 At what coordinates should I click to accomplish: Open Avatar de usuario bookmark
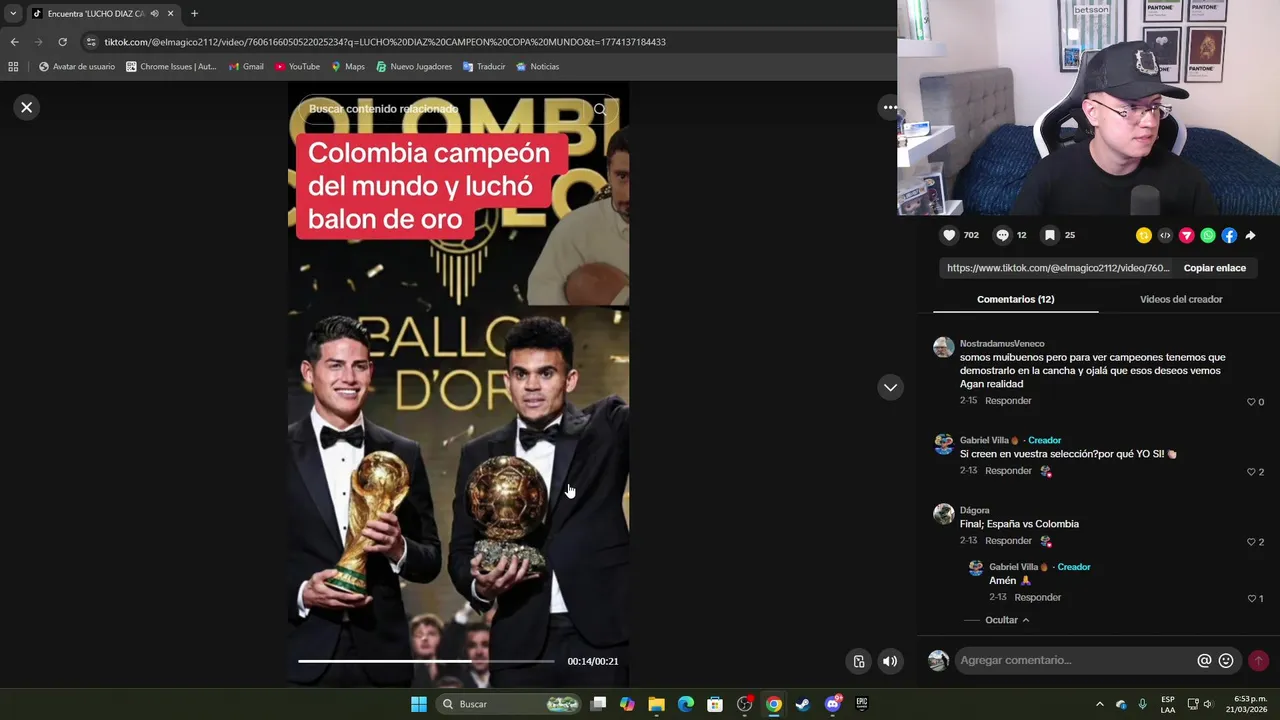coord(76,67)
